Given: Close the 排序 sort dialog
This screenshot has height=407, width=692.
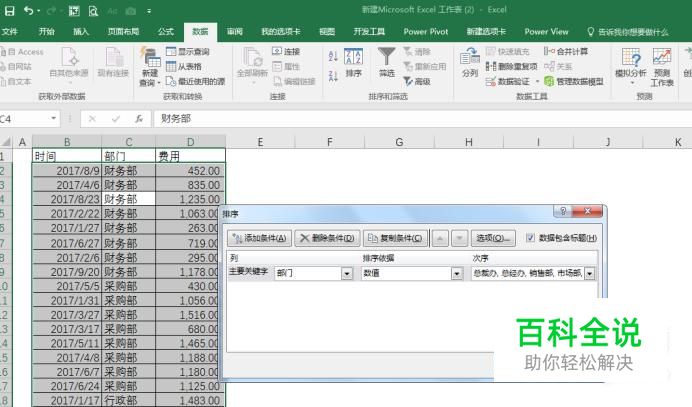Looking at the screenshot, I should tap(587, 211).
